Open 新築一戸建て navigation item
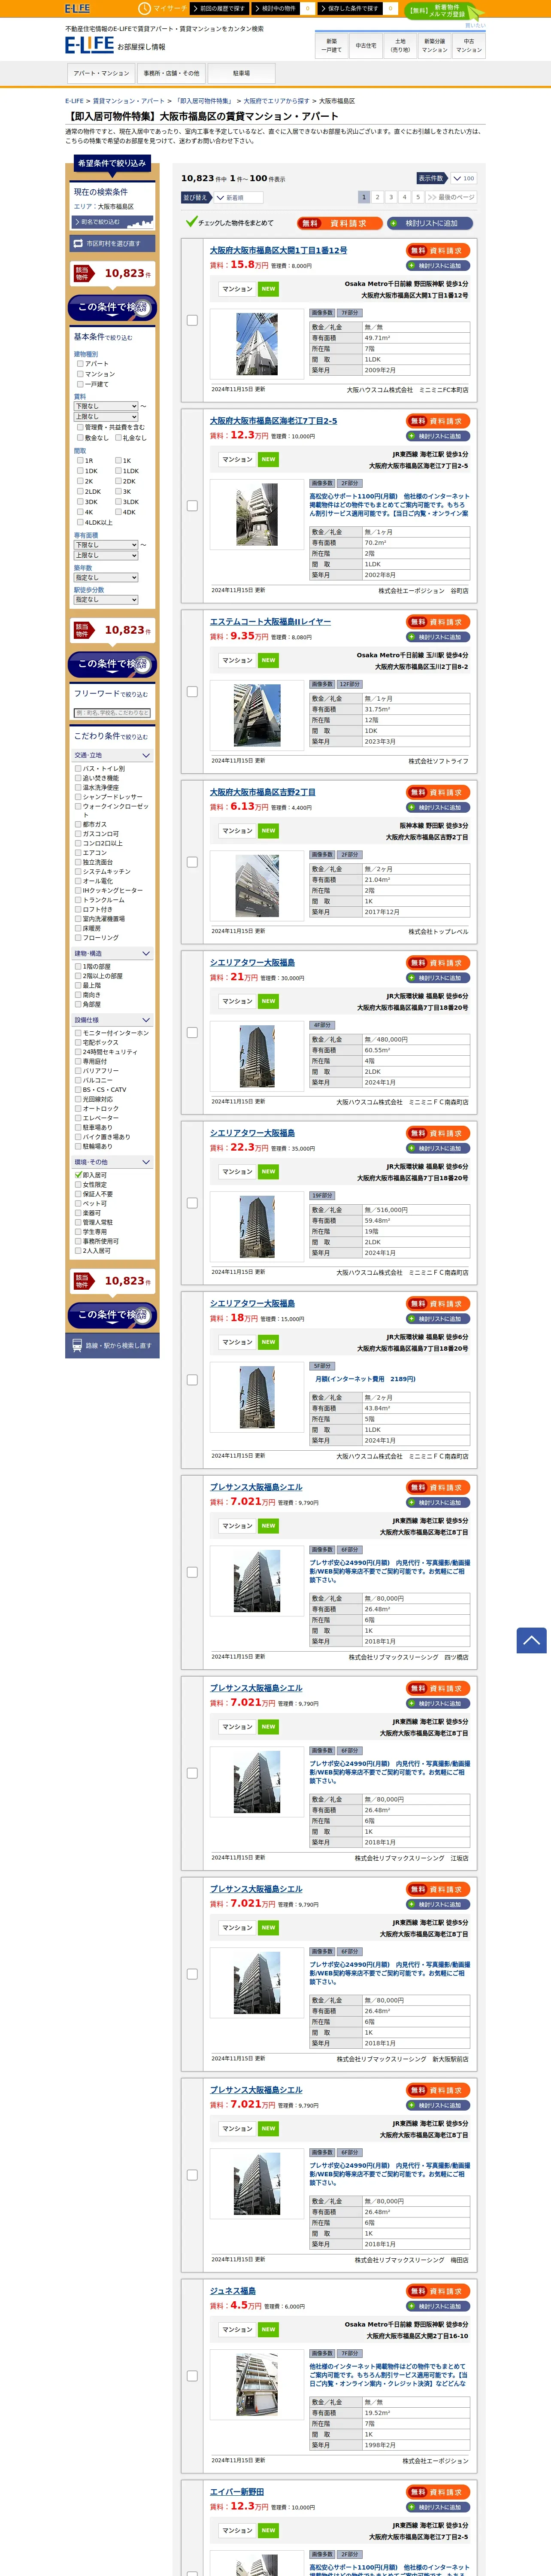Screen dimensions: 551x2576 point(332,46)
